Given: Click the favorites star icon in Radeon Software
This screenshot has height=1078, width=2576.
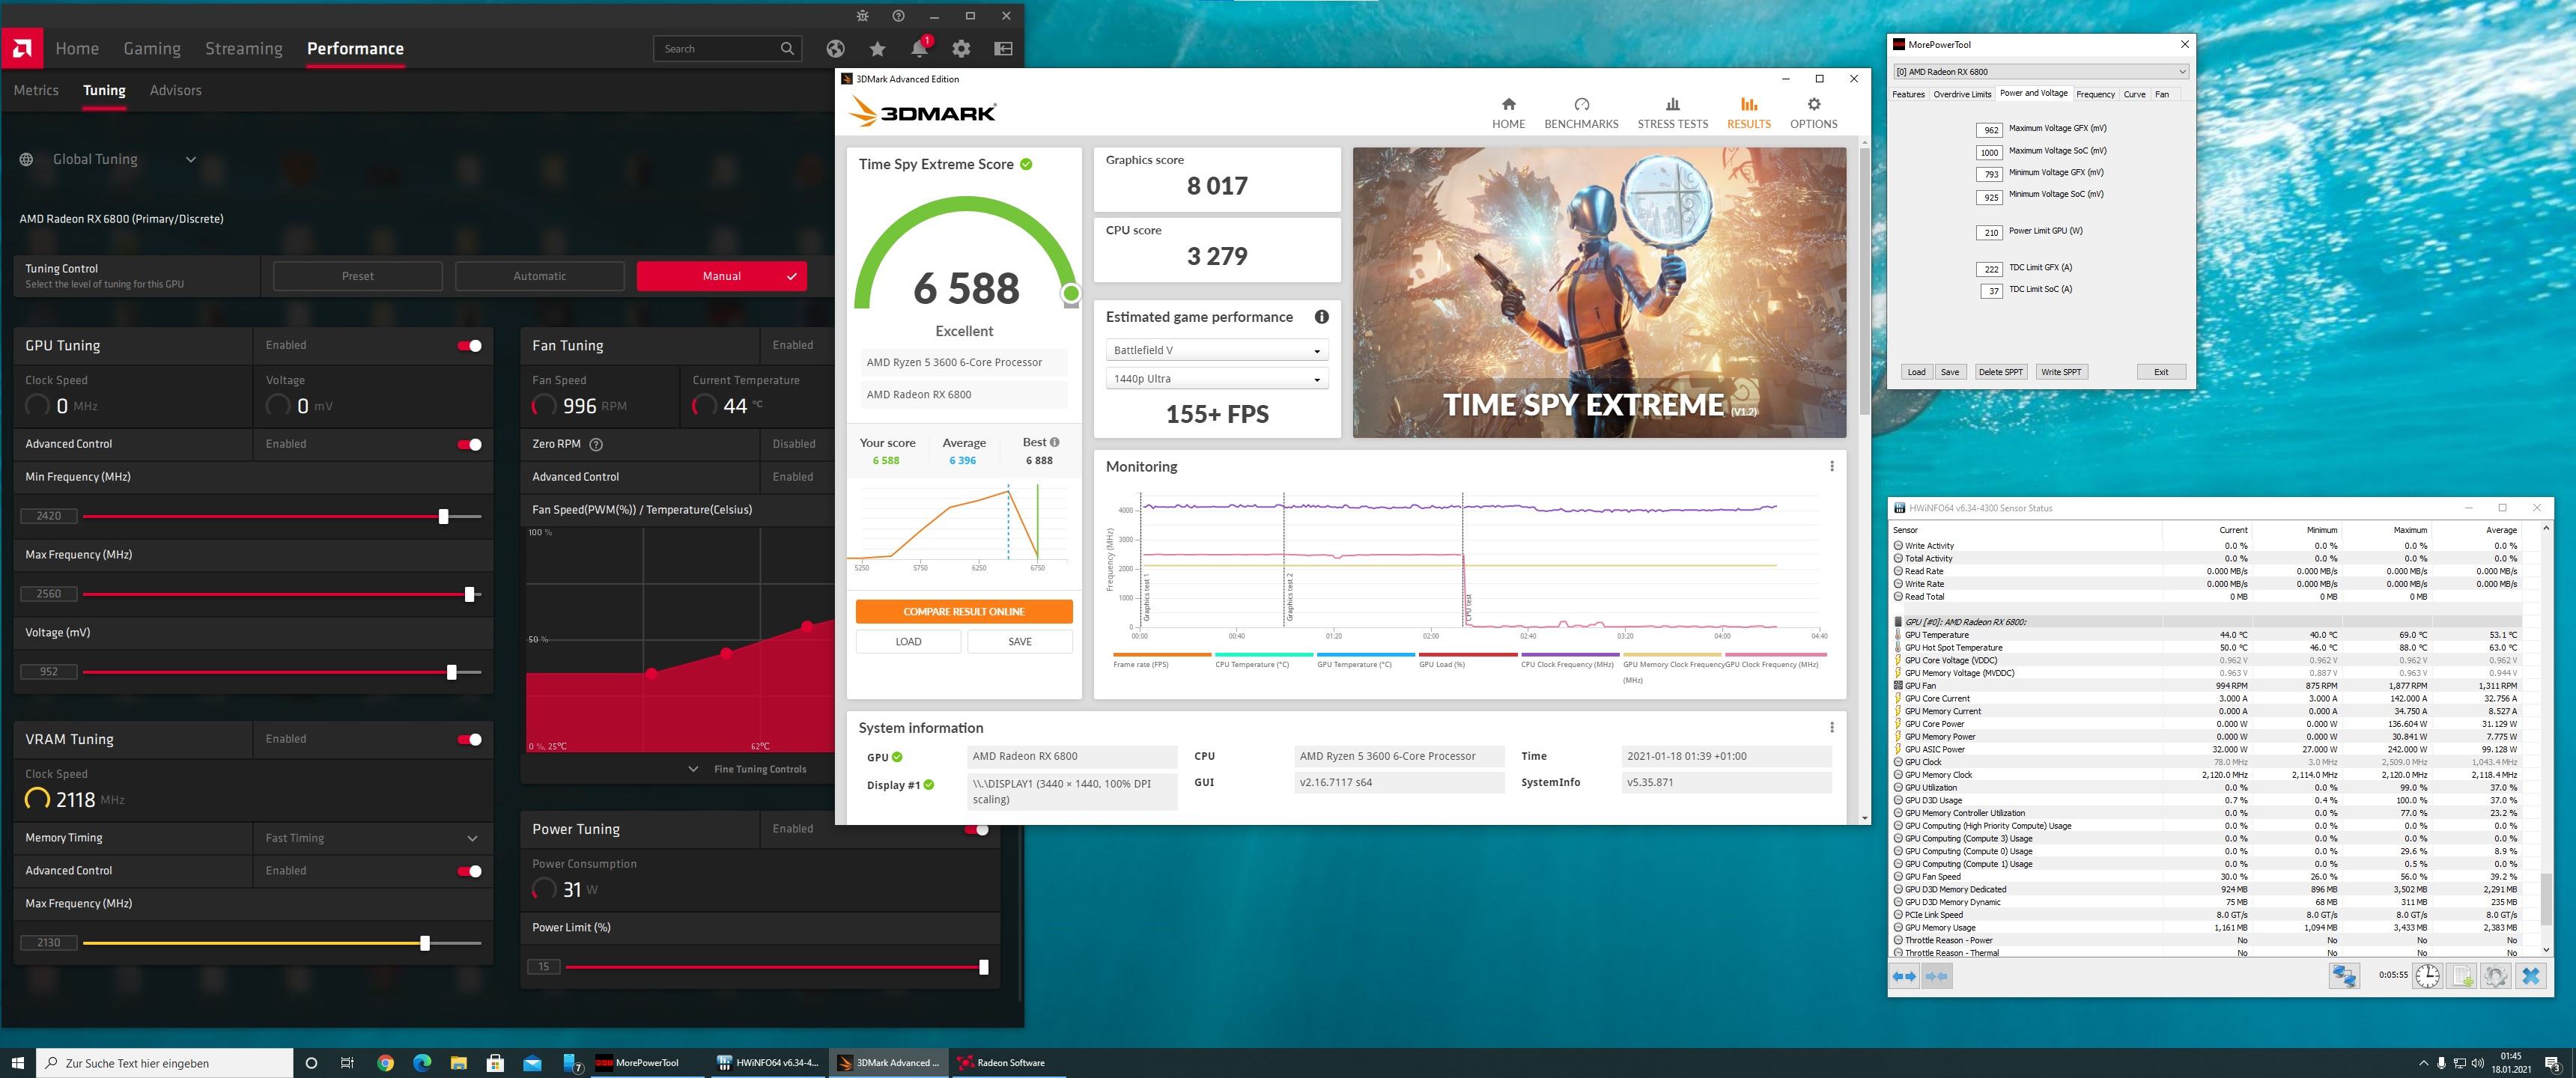Looking at the screenshot, I should click(x=877, y=48).
